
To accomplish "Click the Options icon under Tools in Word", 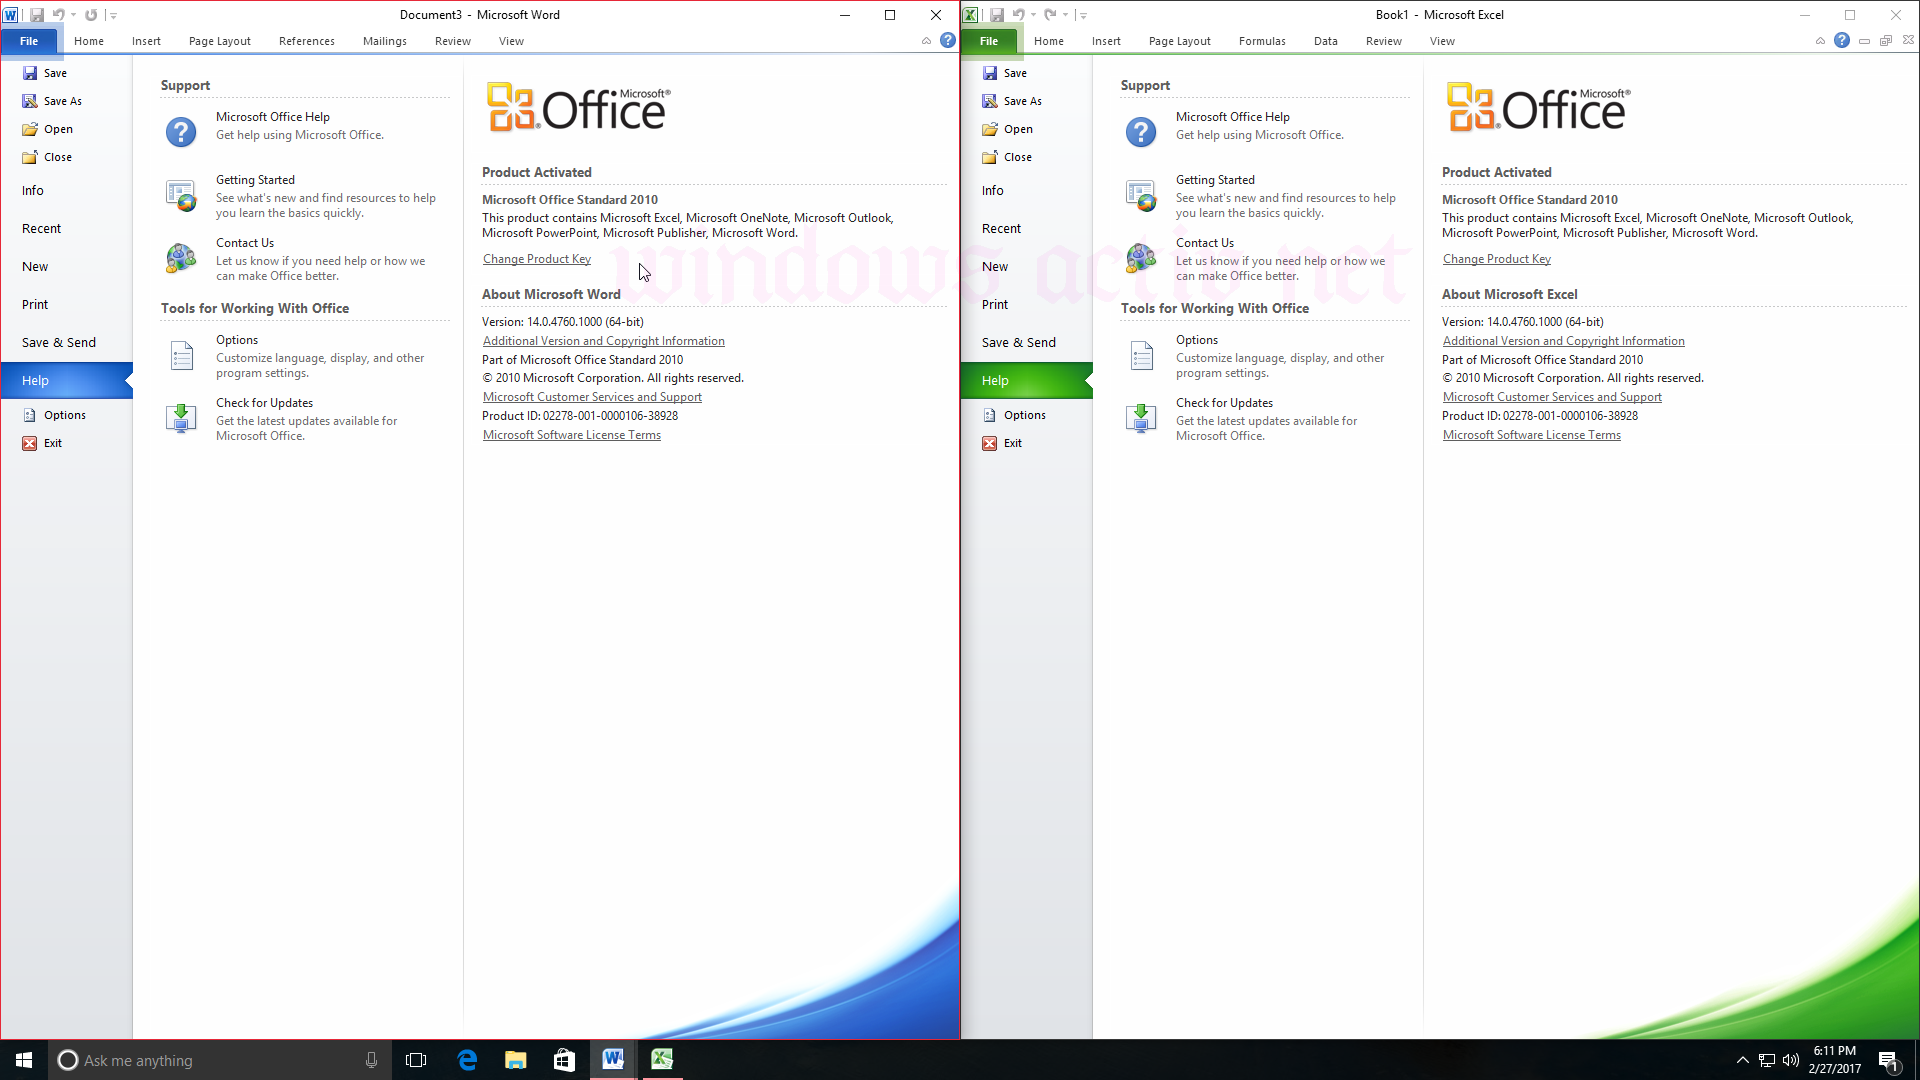I will point(181,355).
